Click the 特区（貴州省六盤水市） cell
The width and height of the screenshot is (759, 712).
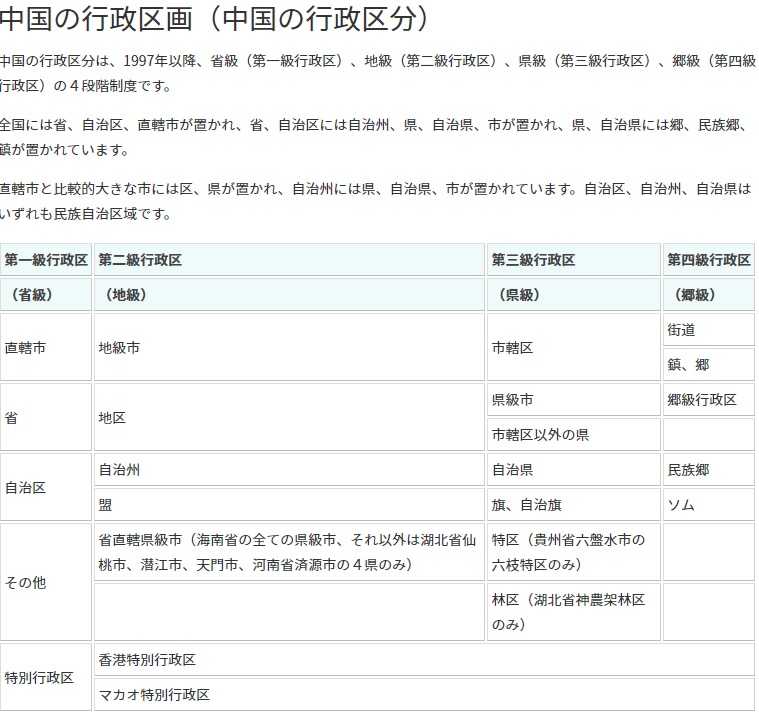pos(574,552)
